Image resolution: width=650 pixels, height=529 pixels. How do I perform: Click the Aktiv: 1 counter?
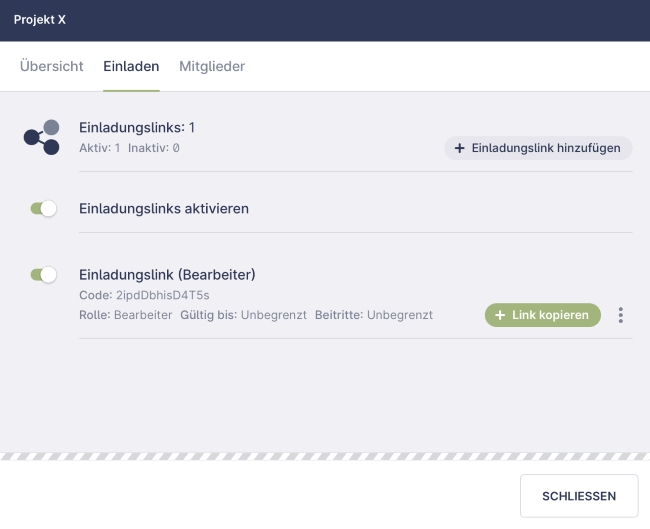coord(99,148)
